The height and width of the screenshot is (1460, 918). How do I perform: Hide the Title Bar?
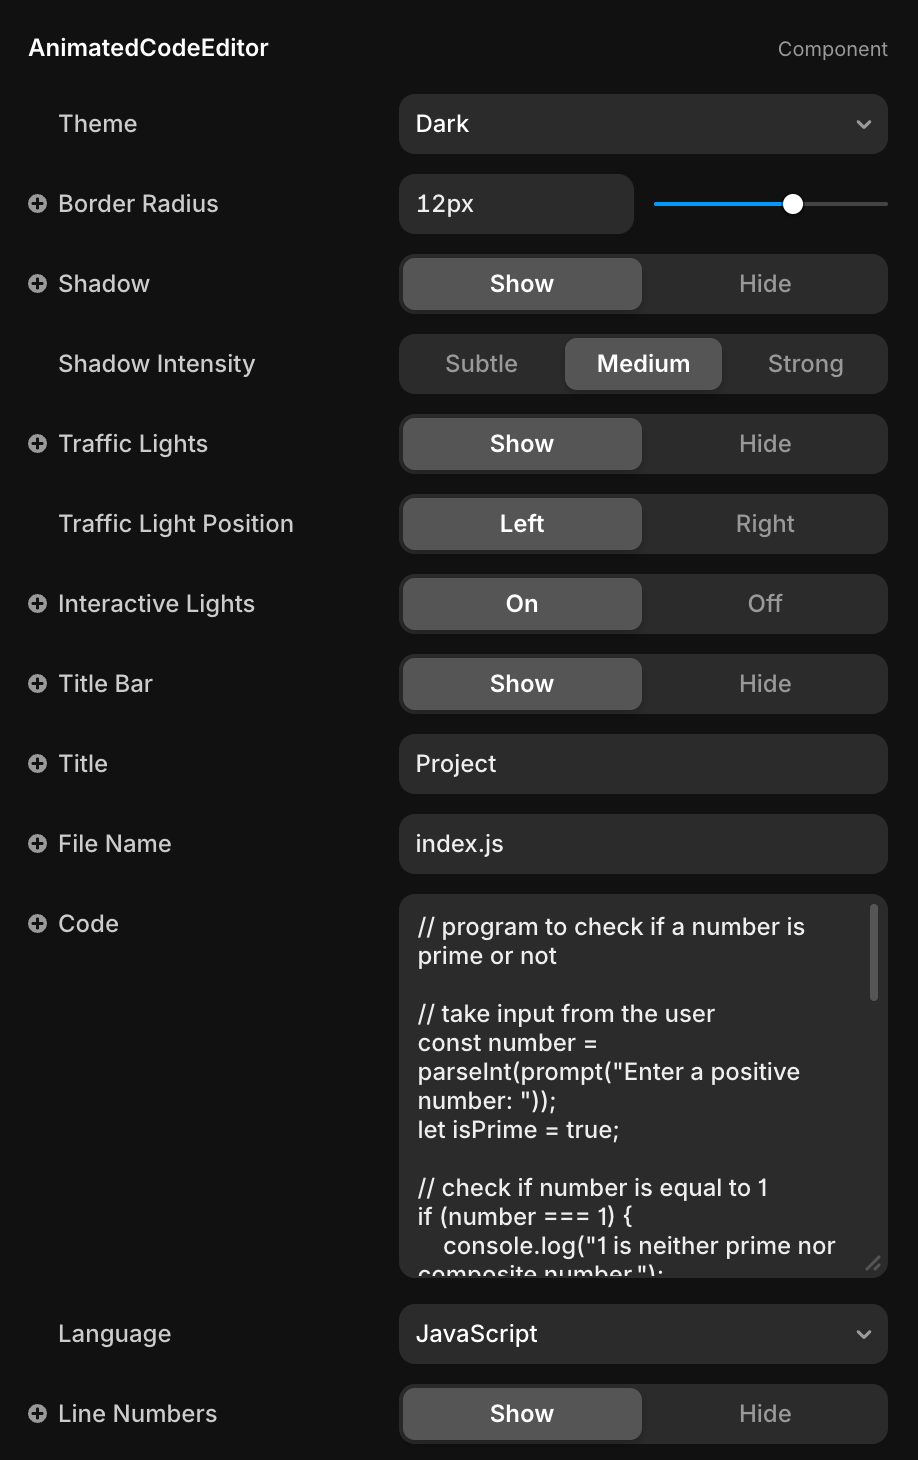tap(765, 684)
